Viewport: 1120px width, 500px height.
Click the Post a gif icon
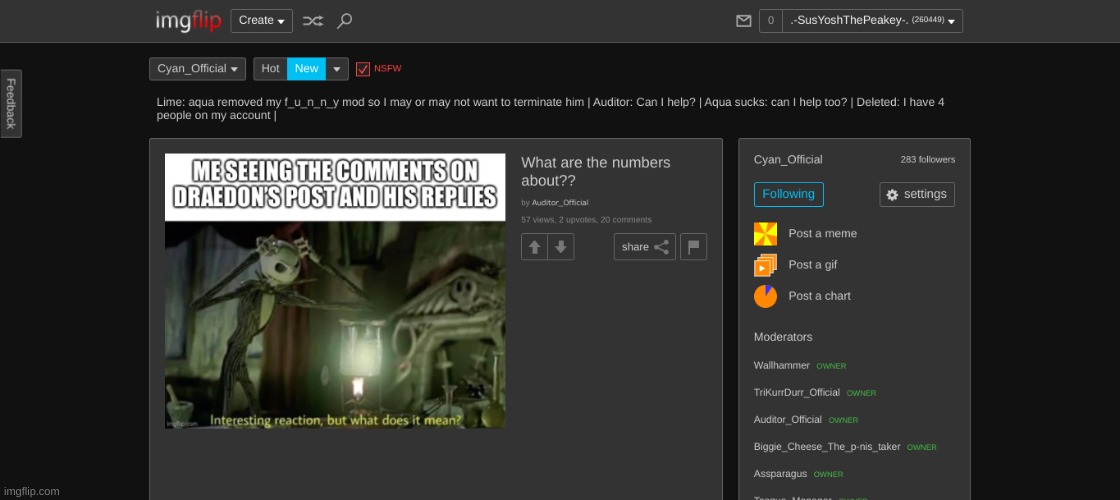(x=765, y=265)
